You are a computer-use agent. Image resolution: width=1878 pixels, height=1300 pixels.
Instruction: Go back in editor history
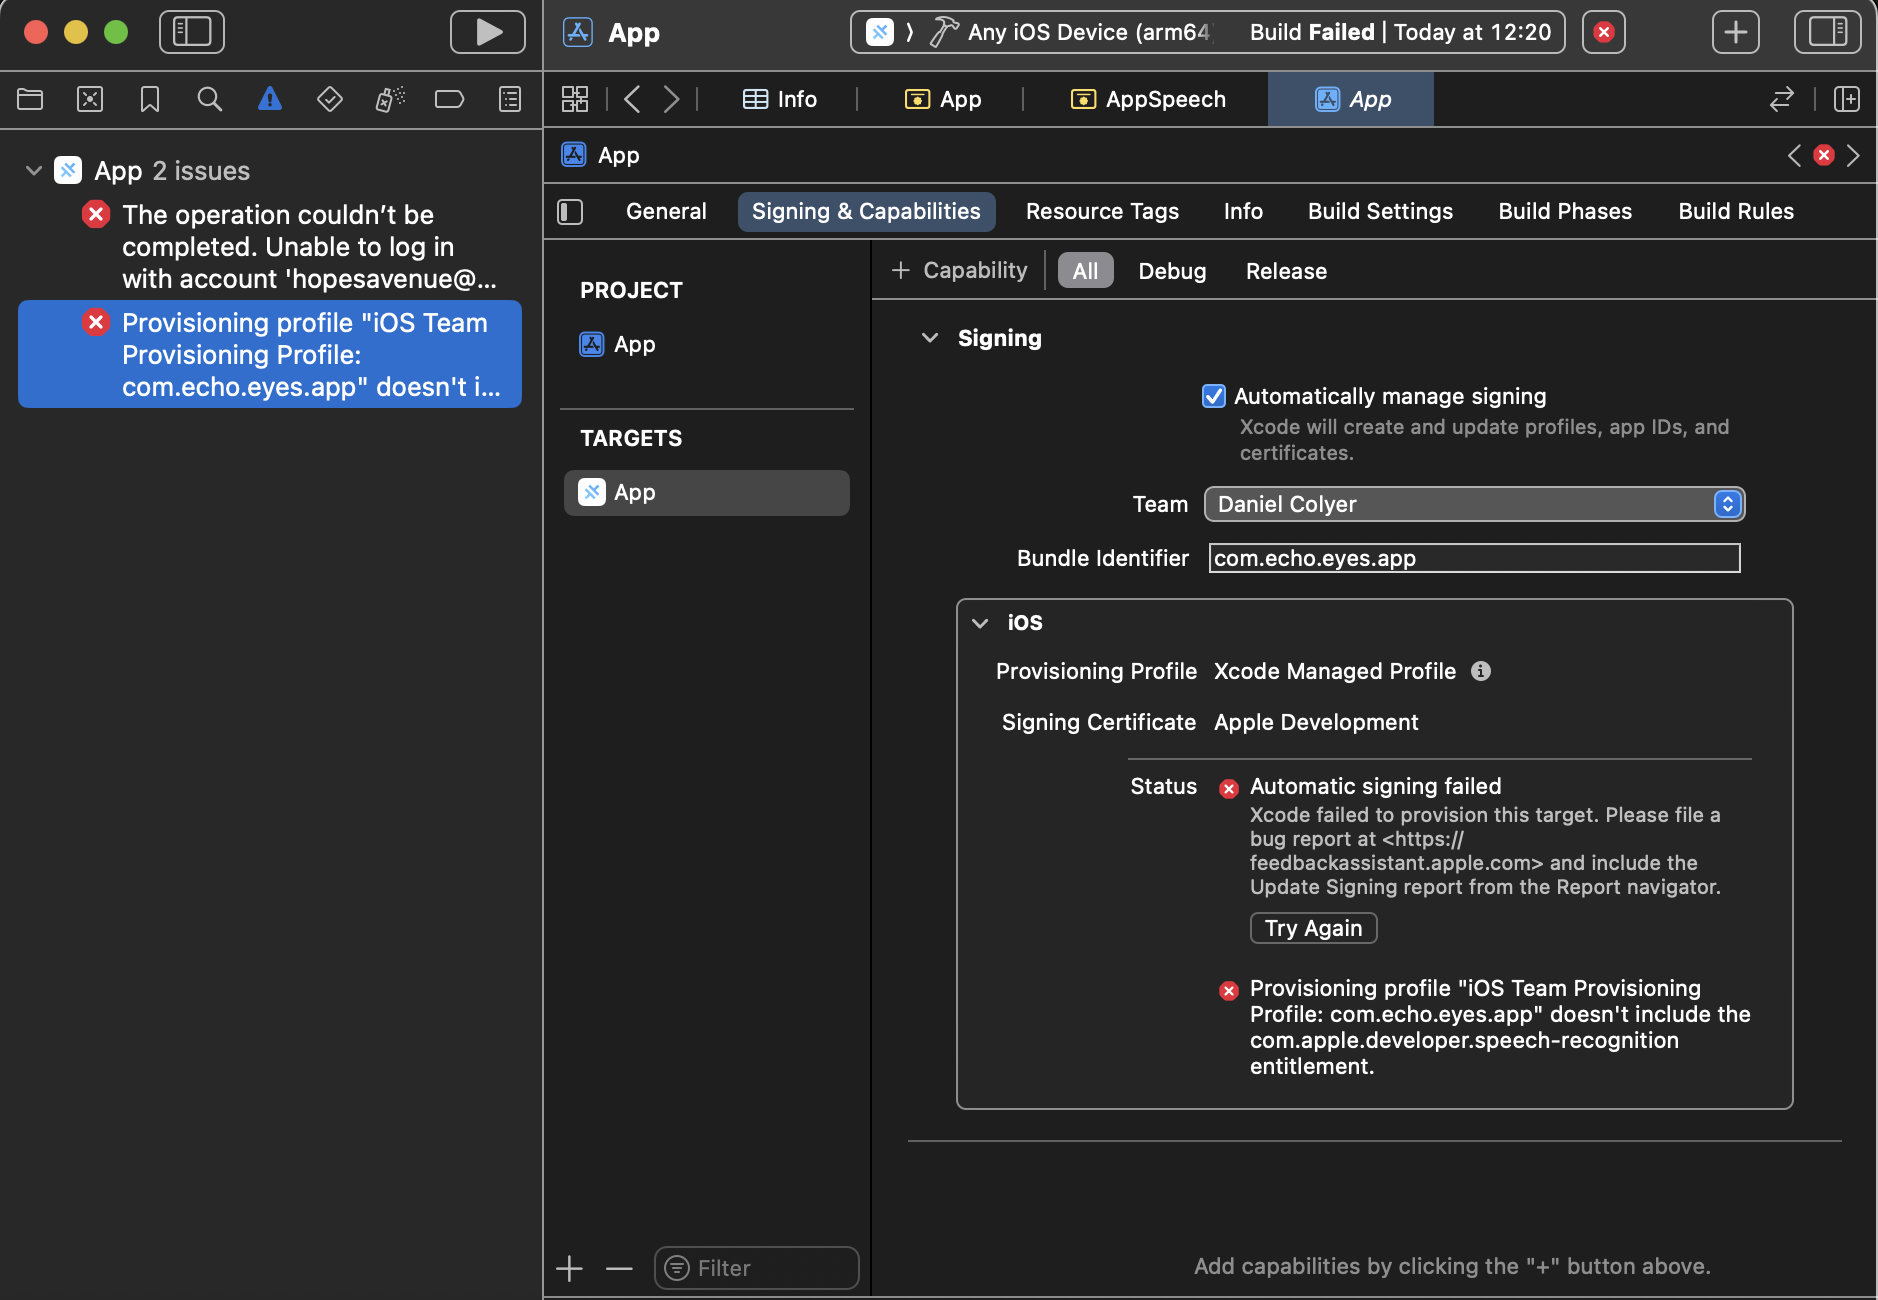tap(632, 99)
